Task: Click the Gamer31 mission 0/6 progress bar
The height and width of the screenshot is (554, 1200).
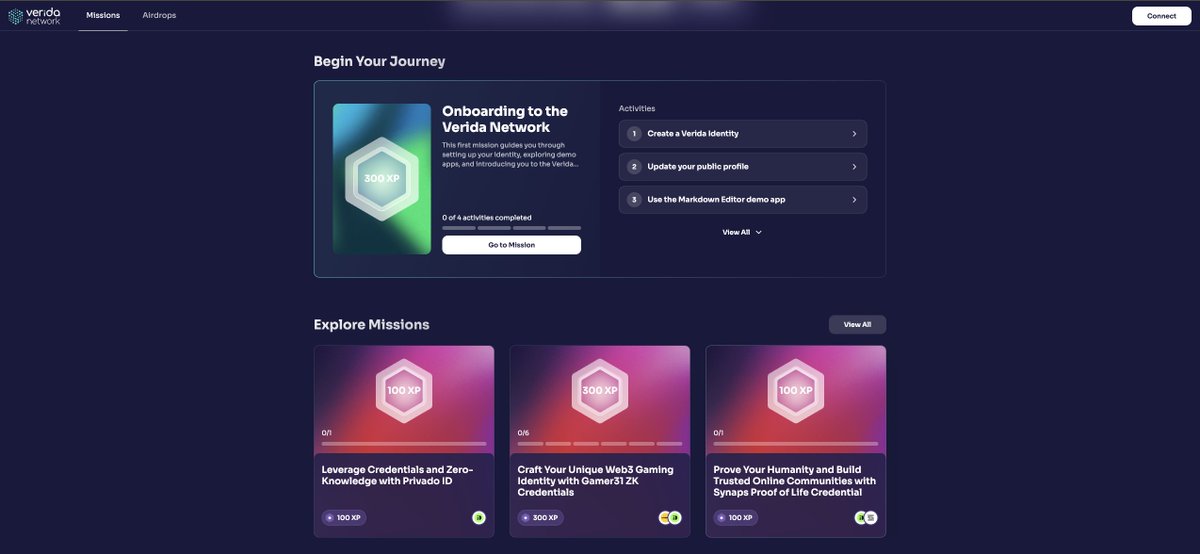Action: pyautogui.click(x=600, y=443)
